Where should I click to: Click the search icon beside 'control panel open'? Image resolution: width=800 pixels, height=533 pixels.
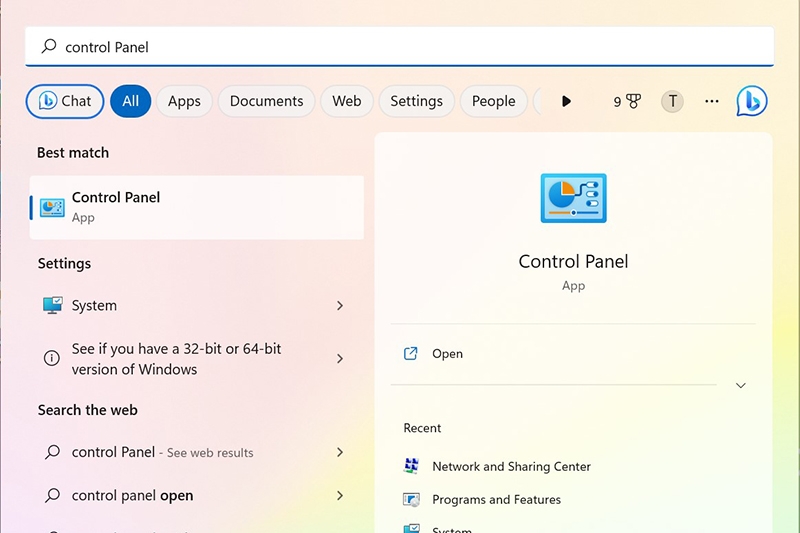pyautogui.click(x=52, y=495)
